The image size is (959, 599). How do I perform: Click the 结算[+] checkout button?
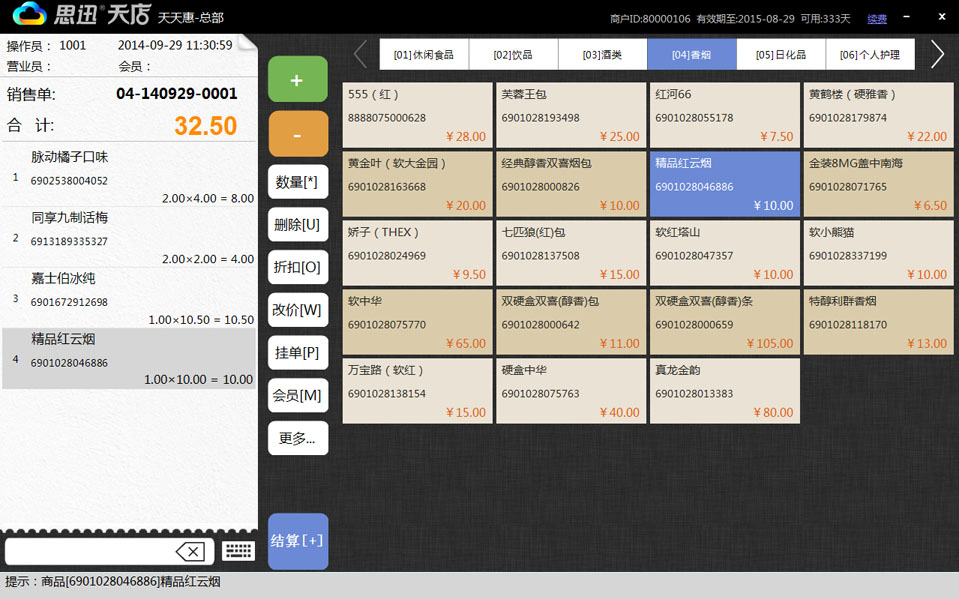point(298,541)
